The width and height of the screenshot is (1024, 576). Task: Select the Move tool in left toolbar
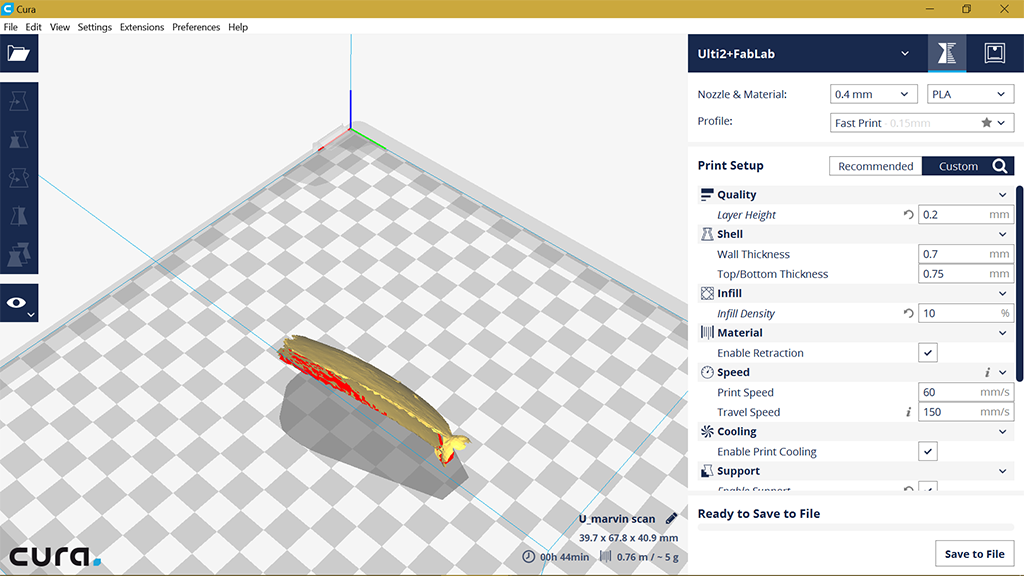tap(18, 101)
